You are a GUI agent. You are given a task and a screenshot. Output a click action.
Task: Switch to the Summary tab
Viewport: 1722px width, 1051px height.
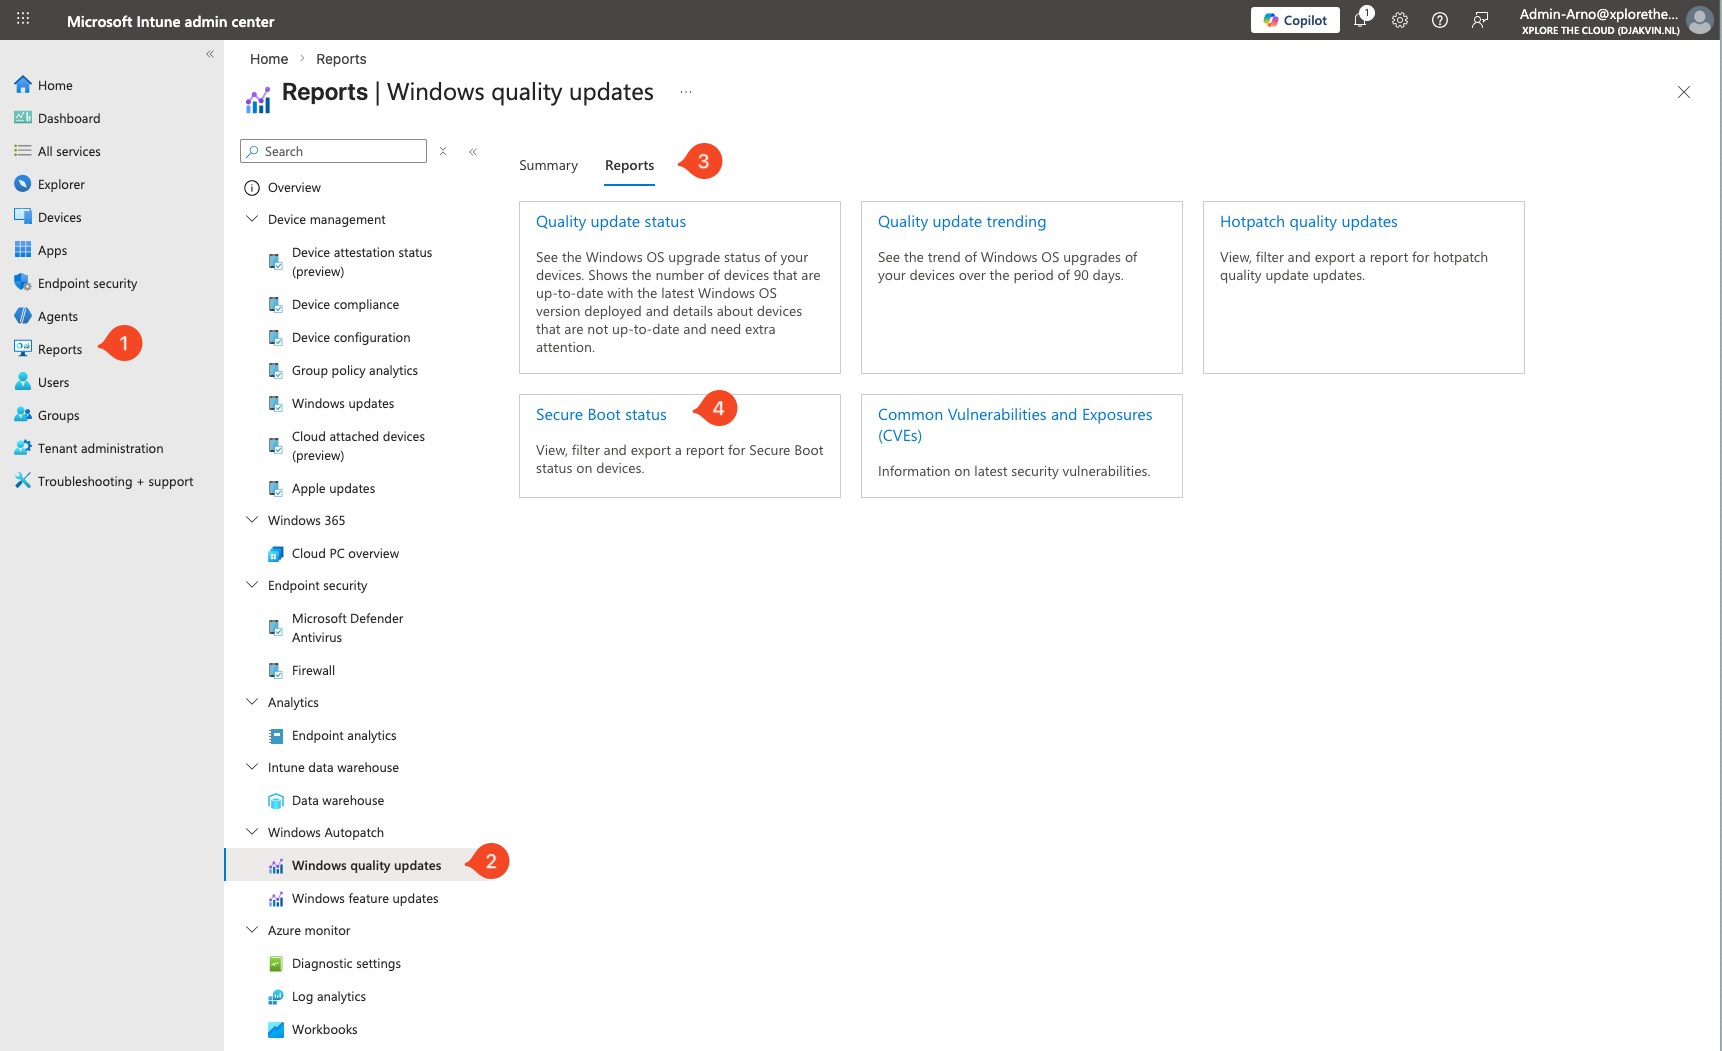548,166
